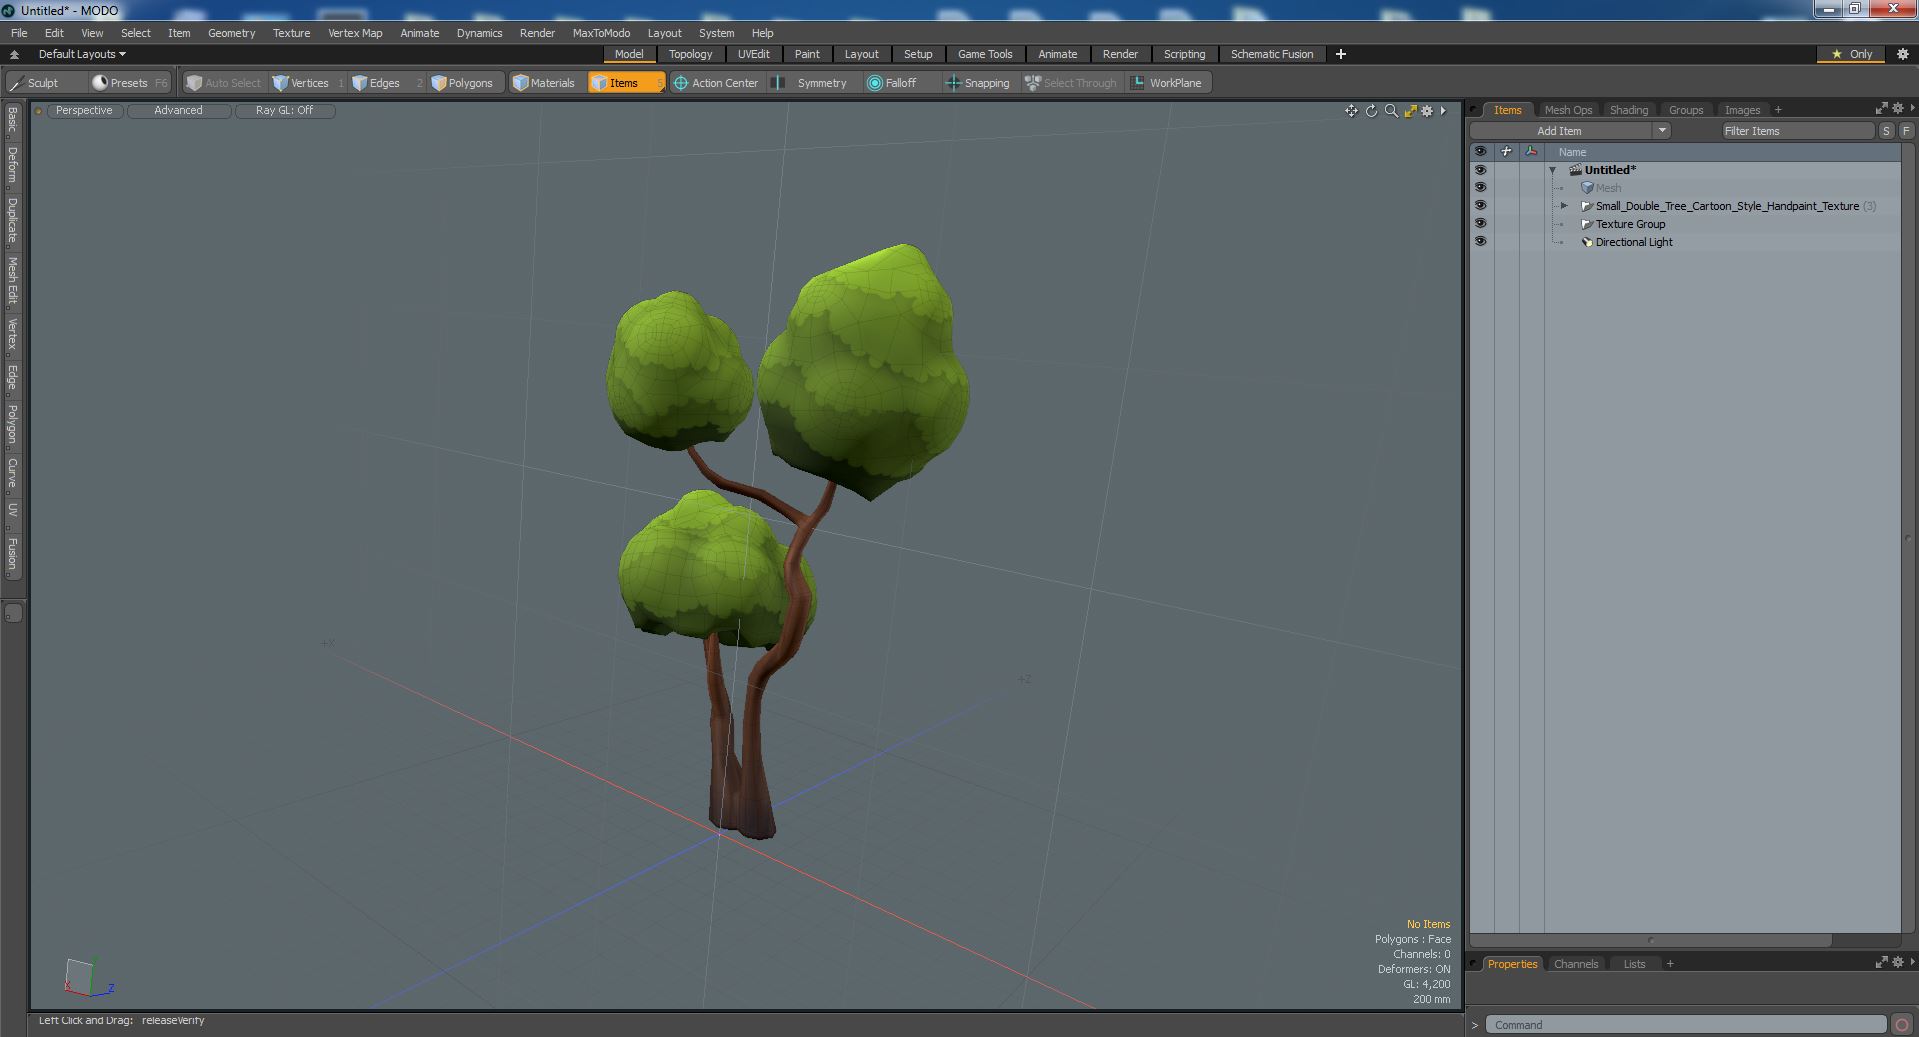Open the Vertex Map menu
Image resolution: width=1919 pixels, height=1037 pixels.
[355, 33]
